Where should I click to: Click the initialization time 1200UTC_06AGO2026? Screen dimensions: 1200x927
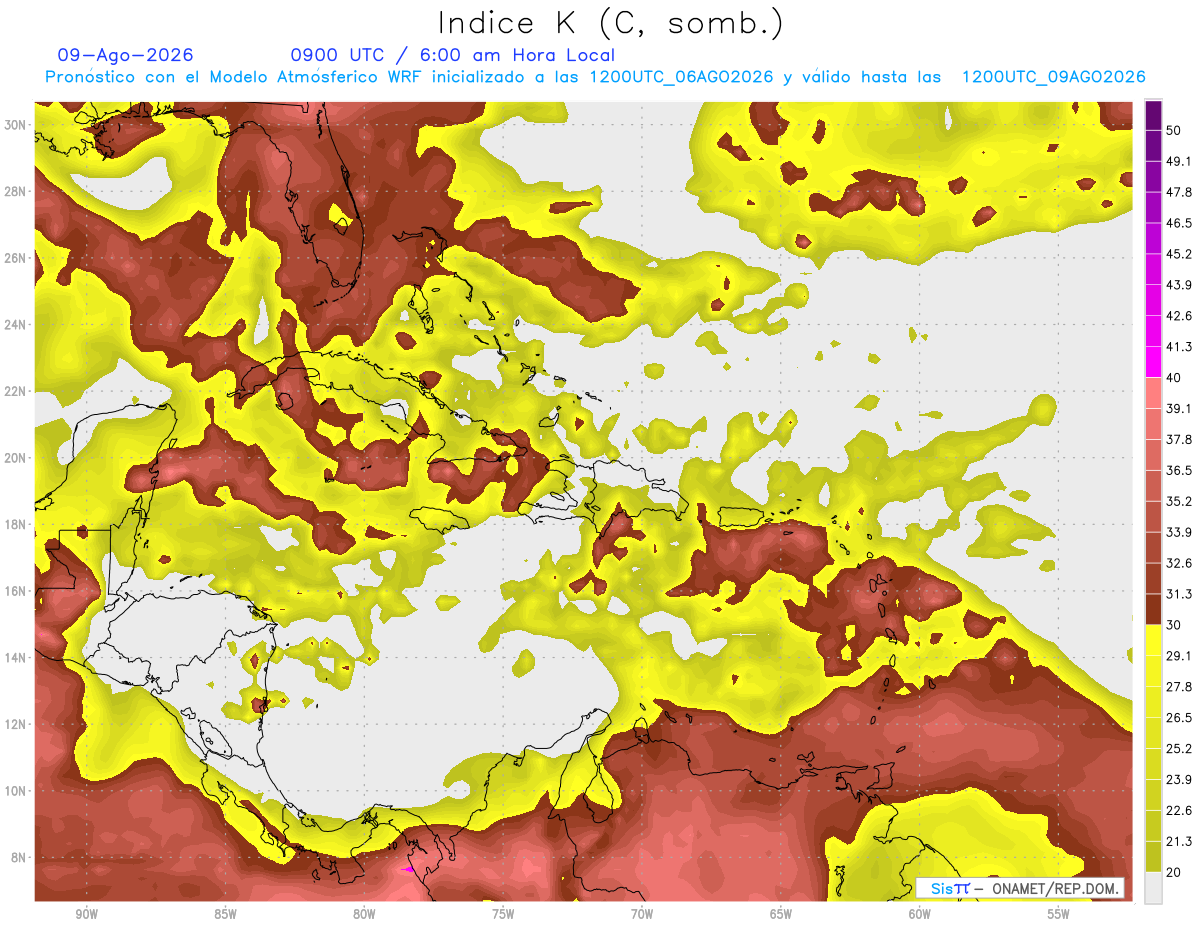(681, 77)
